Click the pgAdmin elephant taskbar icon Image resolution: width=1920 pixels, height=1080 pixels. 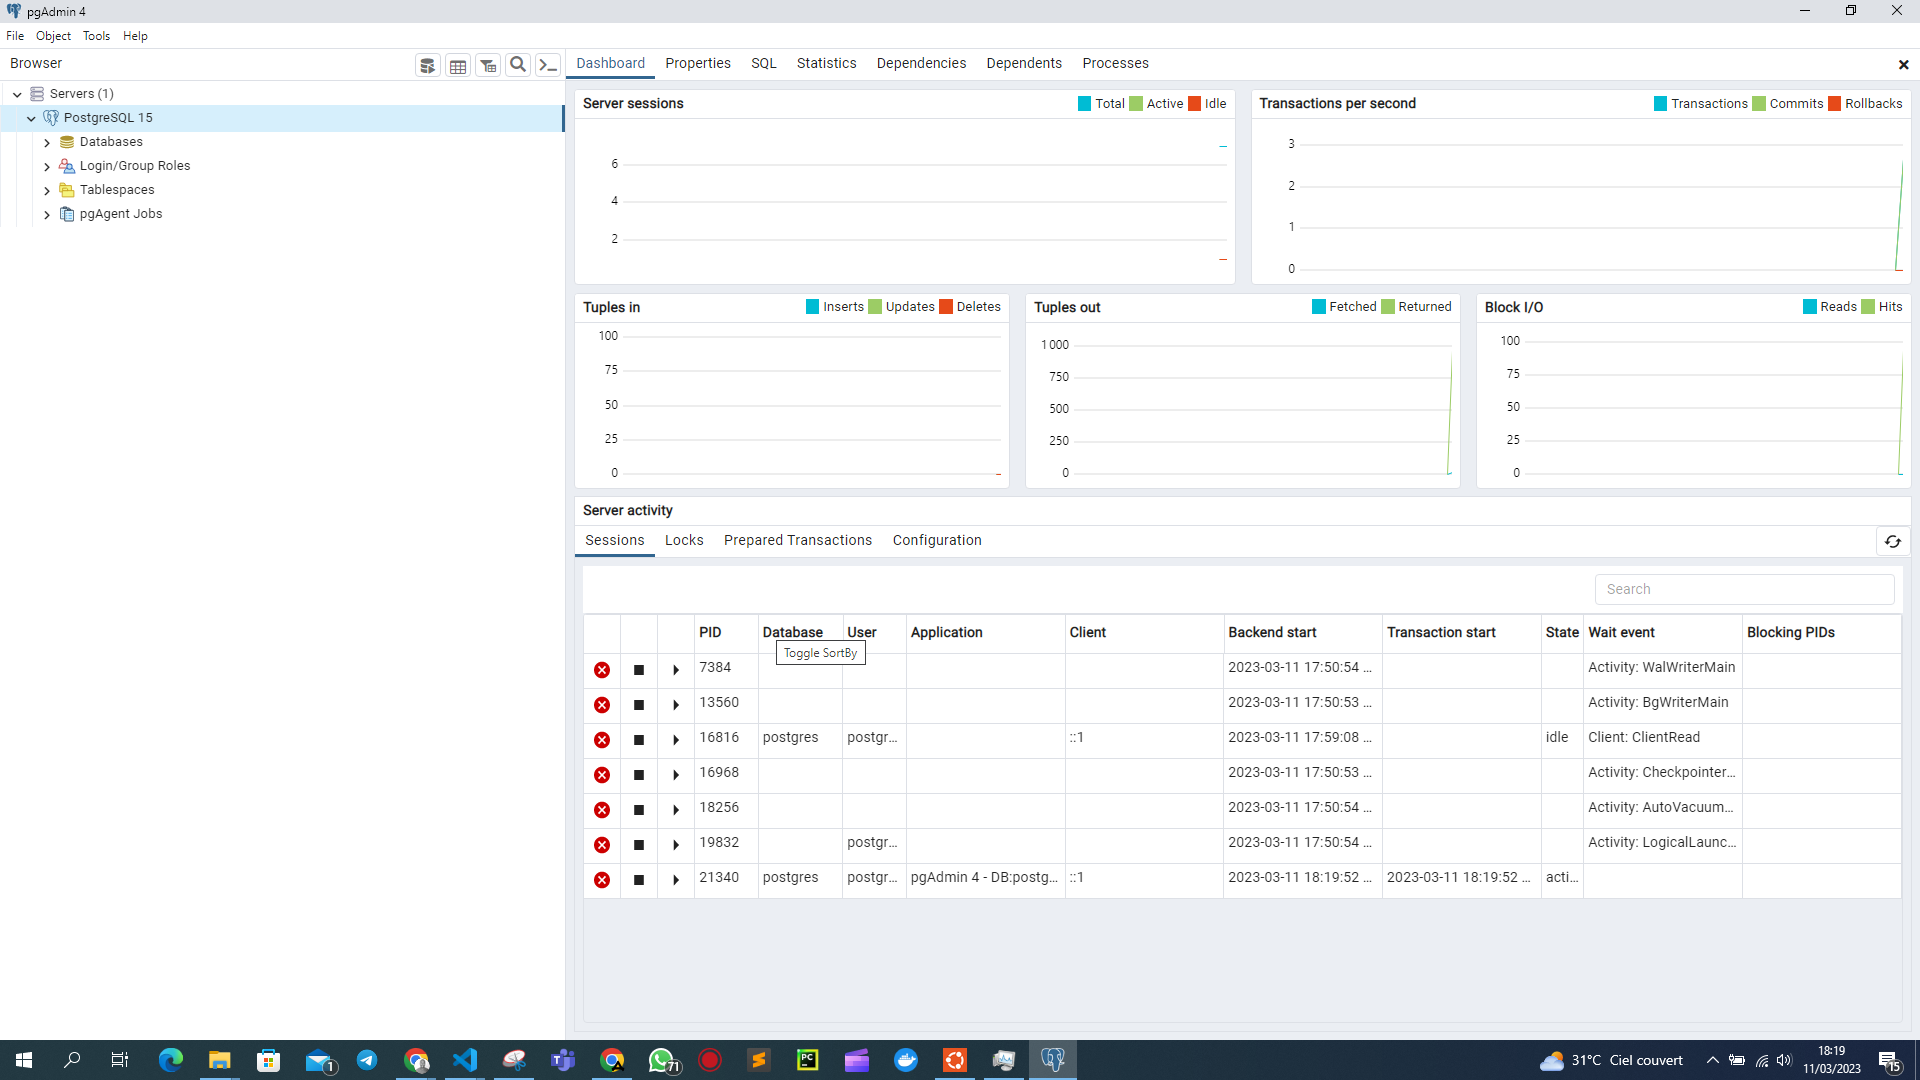(x=1053, y=1060)
